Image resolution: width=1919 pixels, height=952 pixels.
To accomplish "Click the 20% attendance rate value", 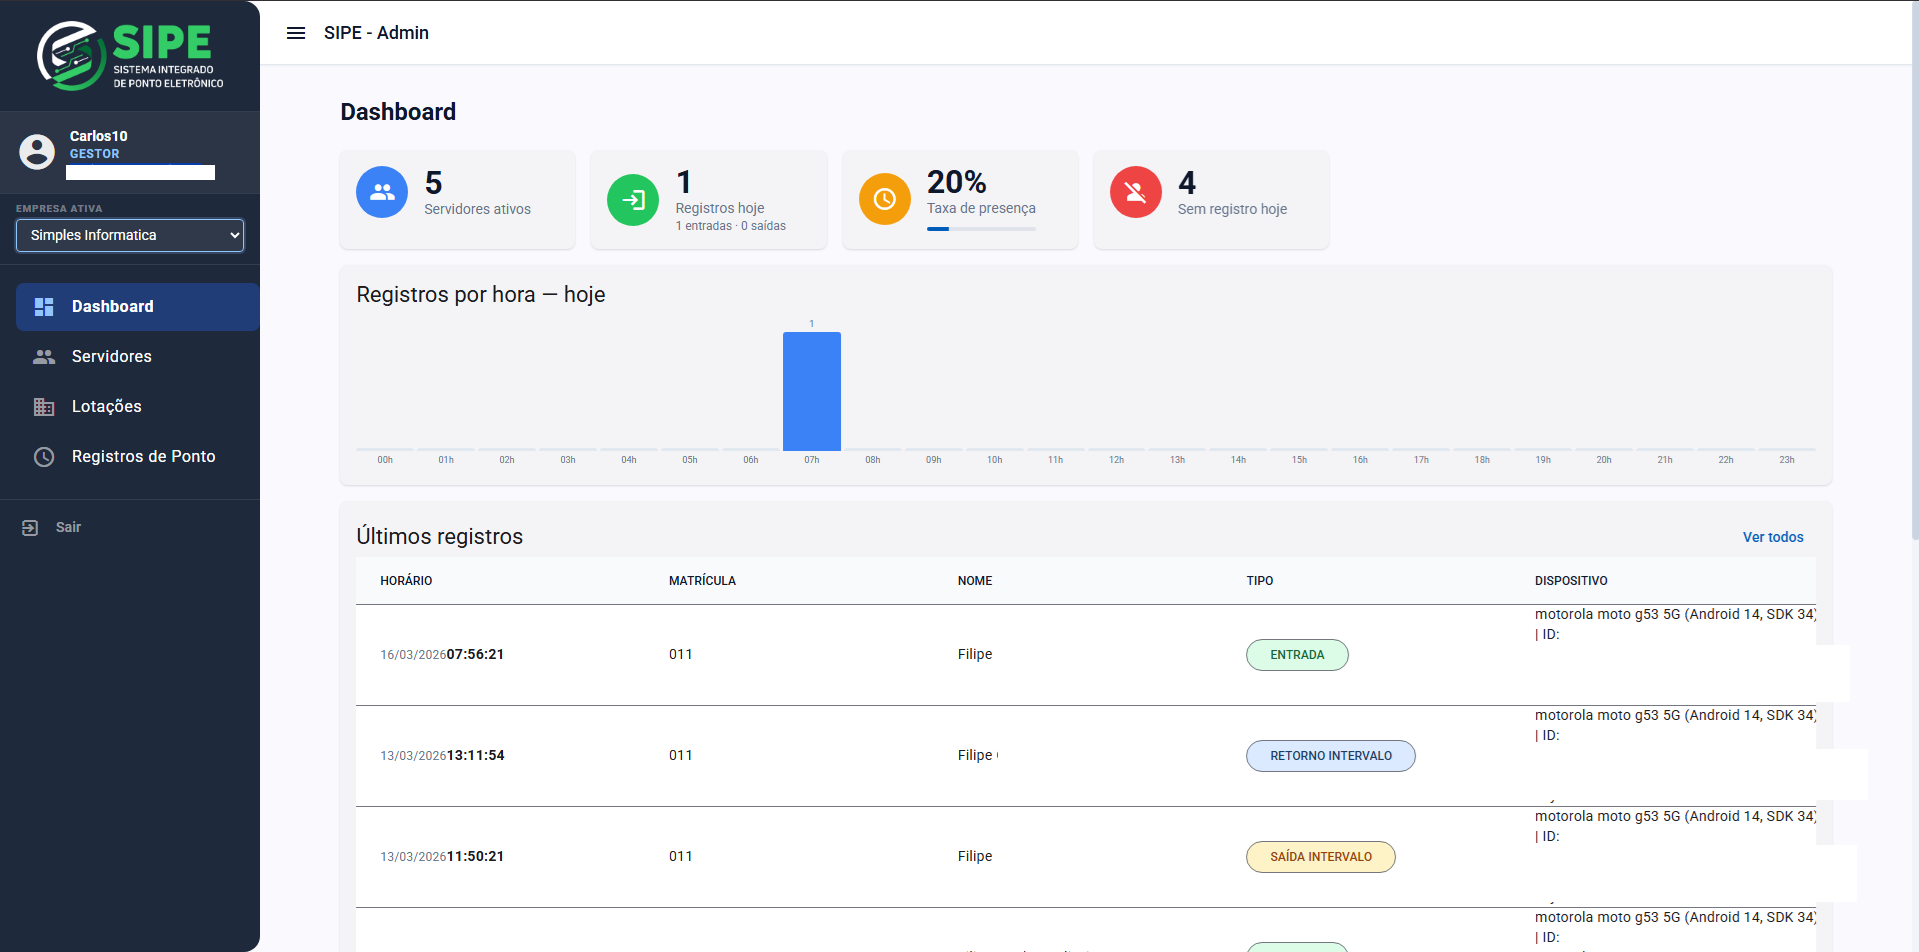I will coord(957,182).
